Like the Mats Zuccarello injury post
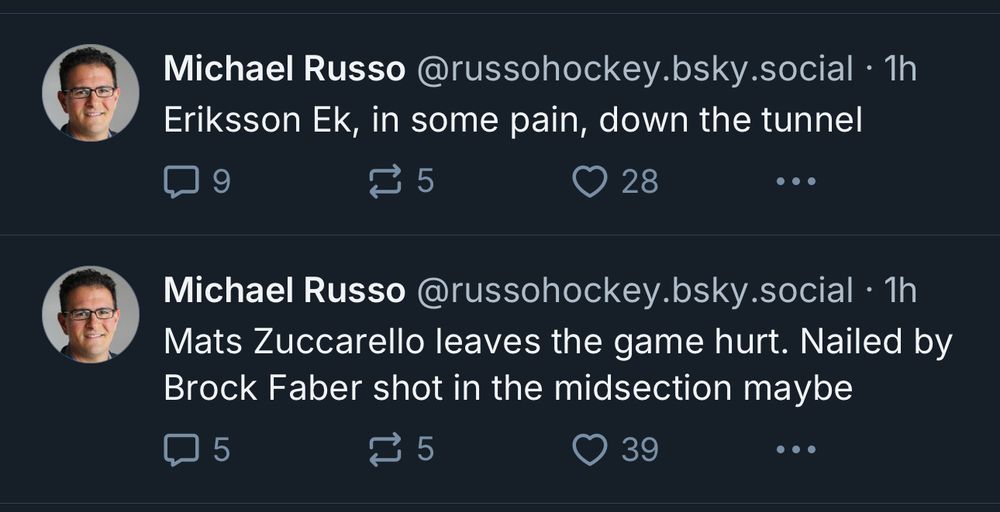1000x512 pixels. [x=590, y=449]
